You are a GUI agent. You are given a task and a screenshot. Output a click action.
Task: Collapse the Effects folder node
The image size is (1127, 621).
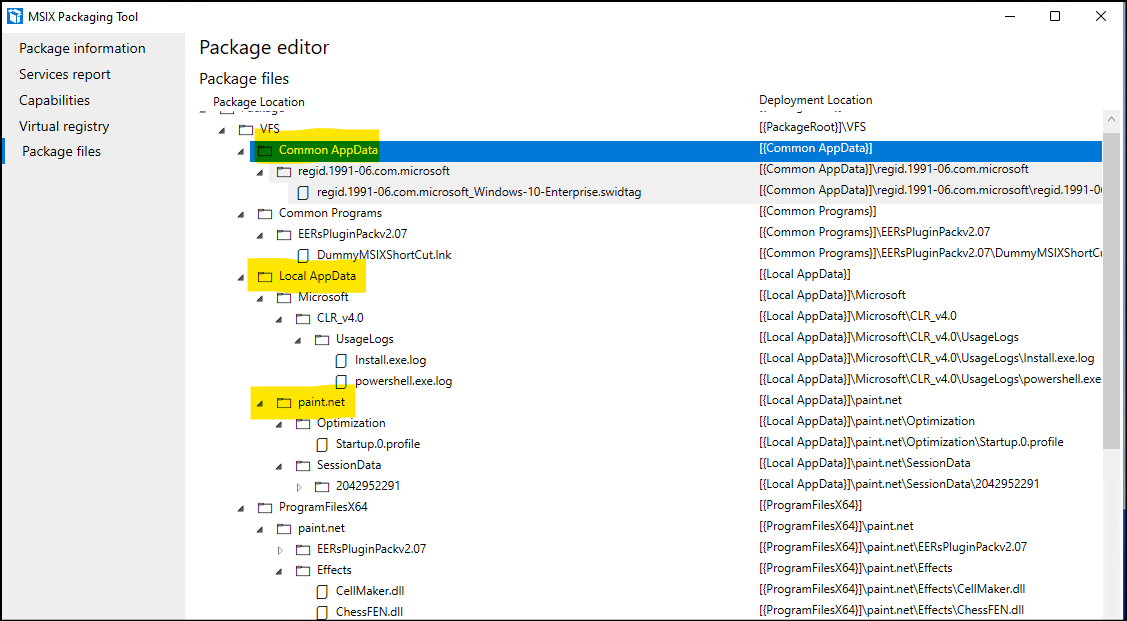280,571
